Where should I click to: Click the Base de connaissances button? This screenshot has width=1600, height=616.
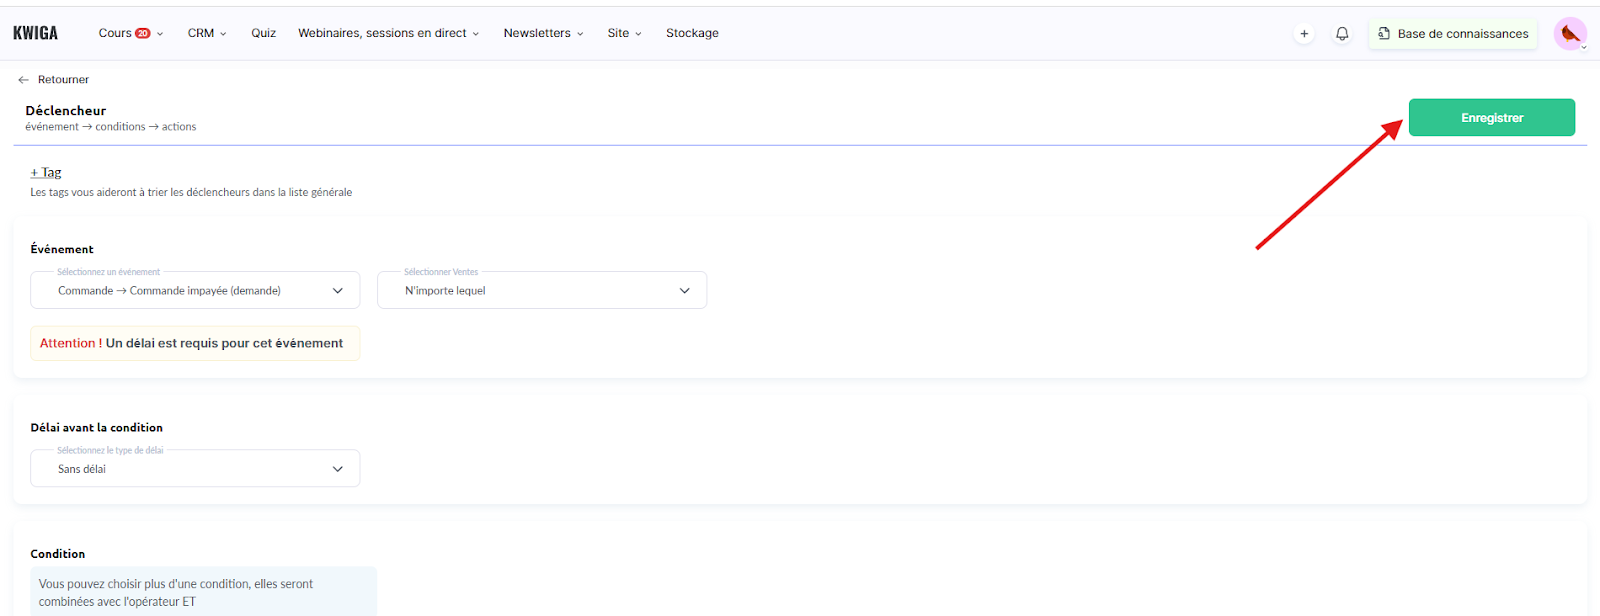(1462, 34)
